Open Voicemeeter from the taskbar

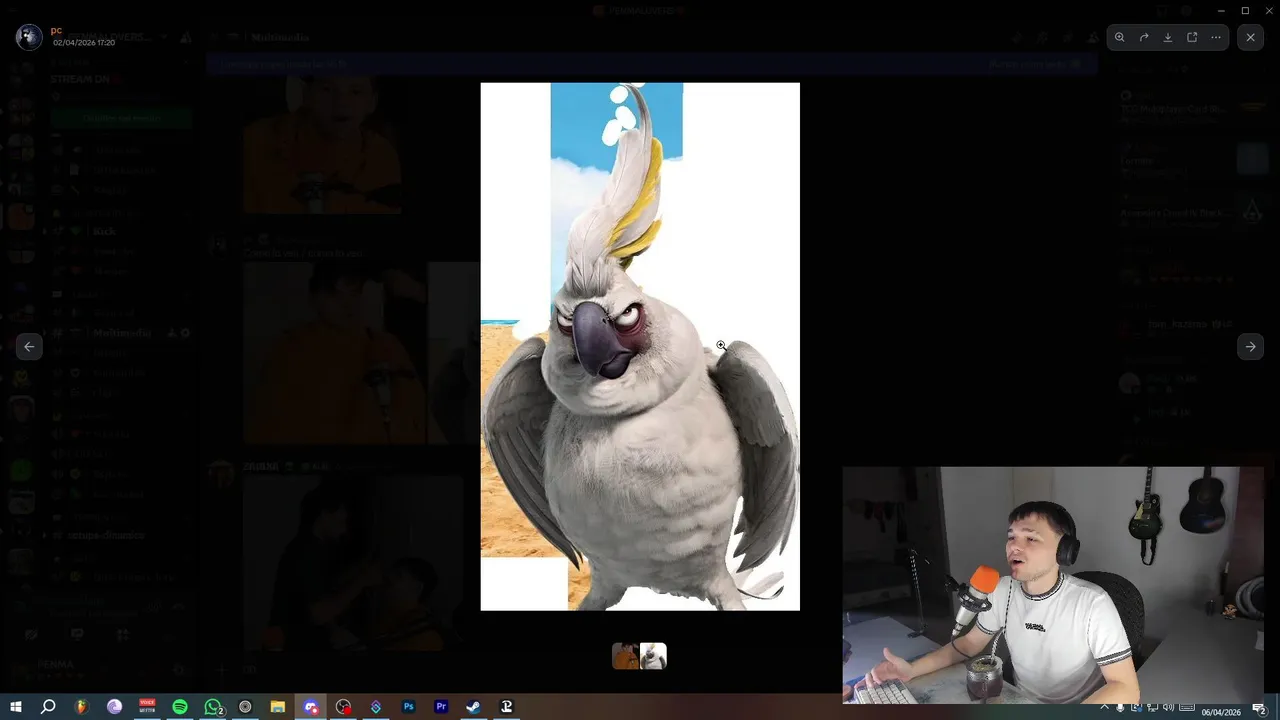coord(147,707)
